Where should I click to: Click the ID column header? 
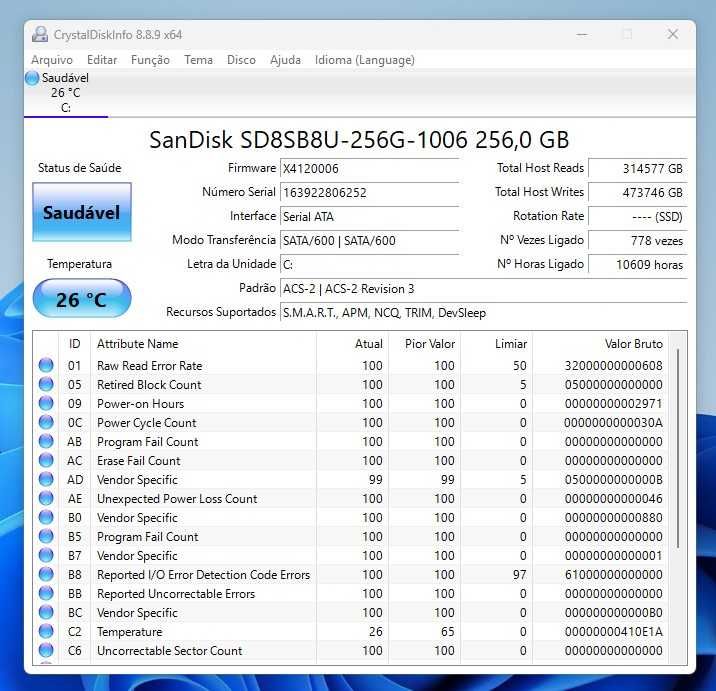click(x=74, y=343)
